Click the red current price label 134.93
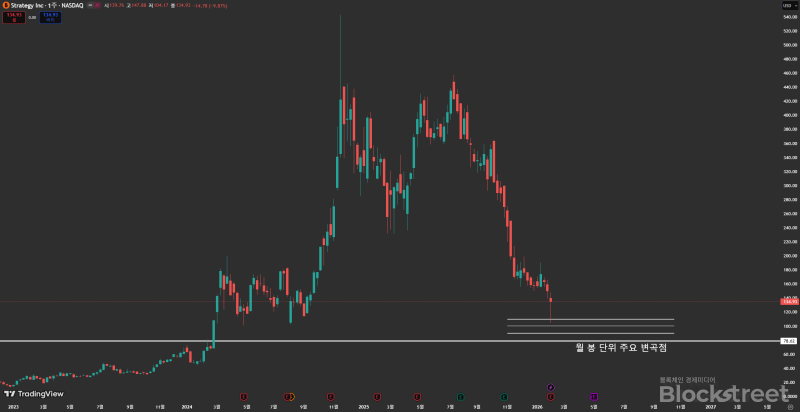 tap(786, 301)
